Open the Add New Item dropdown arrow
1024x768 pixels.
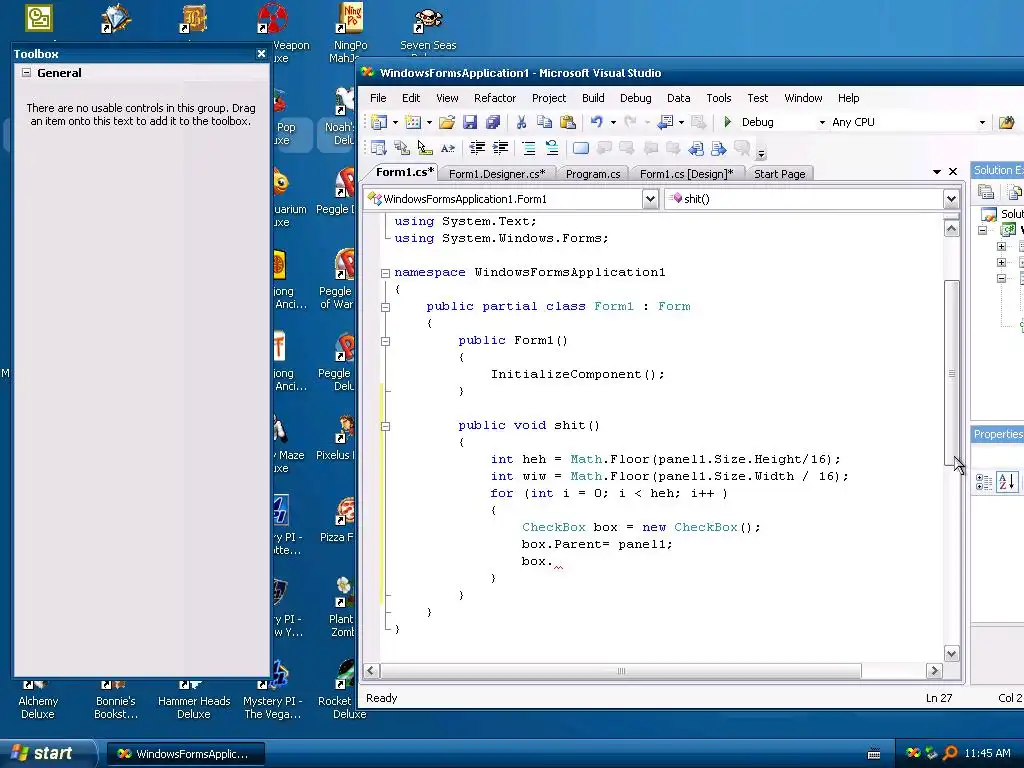tap(429, 122)
